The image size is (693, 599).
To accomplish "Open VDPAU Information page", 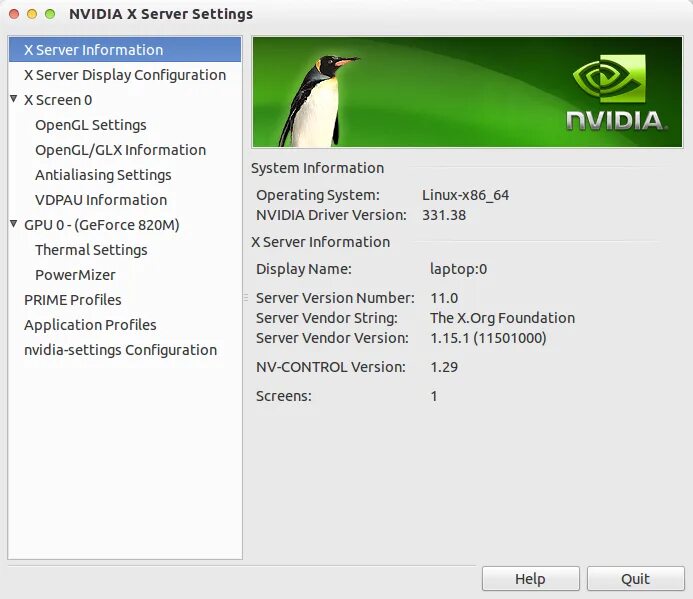I will (101, 200).
